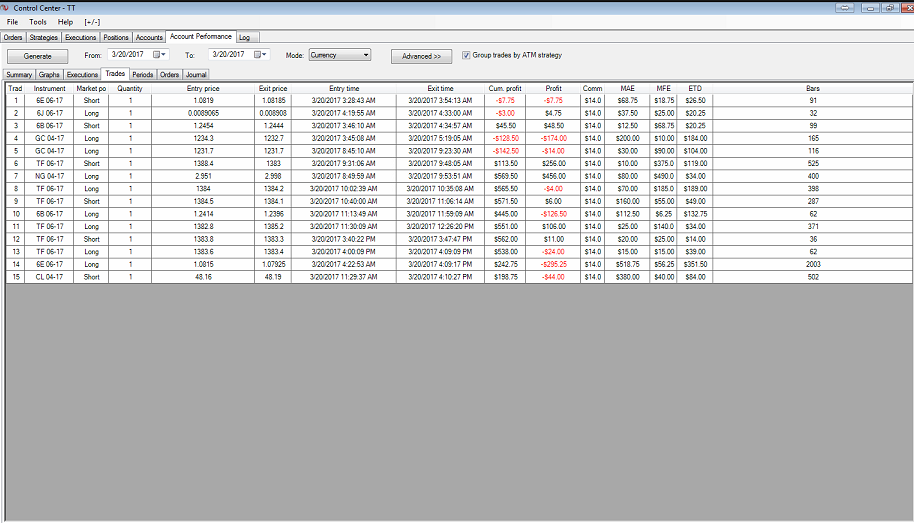The image size is (914, 523).
Task: Open the From date calendar picker
Action: pyautogui.click(x=159, y=54)
